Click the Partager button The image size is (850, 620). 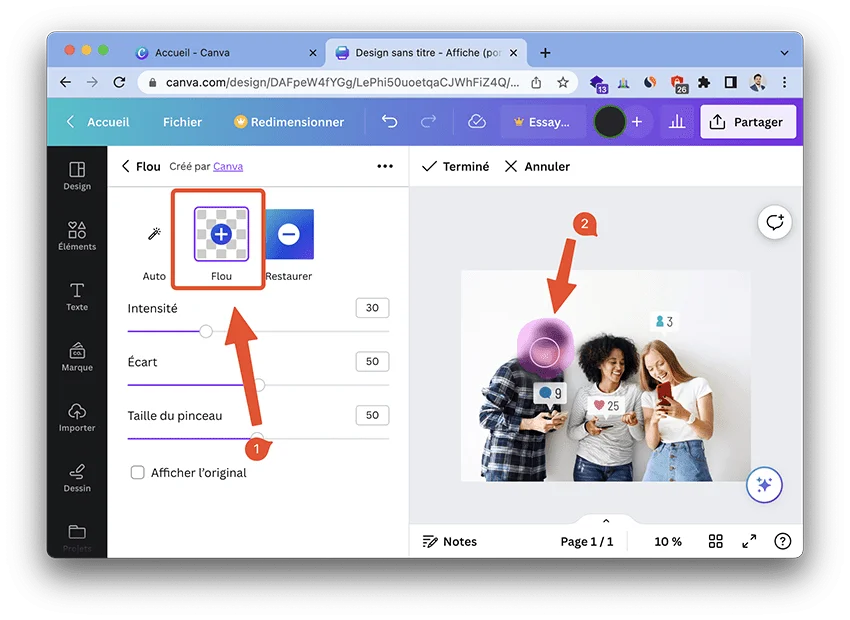(x=748, y=122)
